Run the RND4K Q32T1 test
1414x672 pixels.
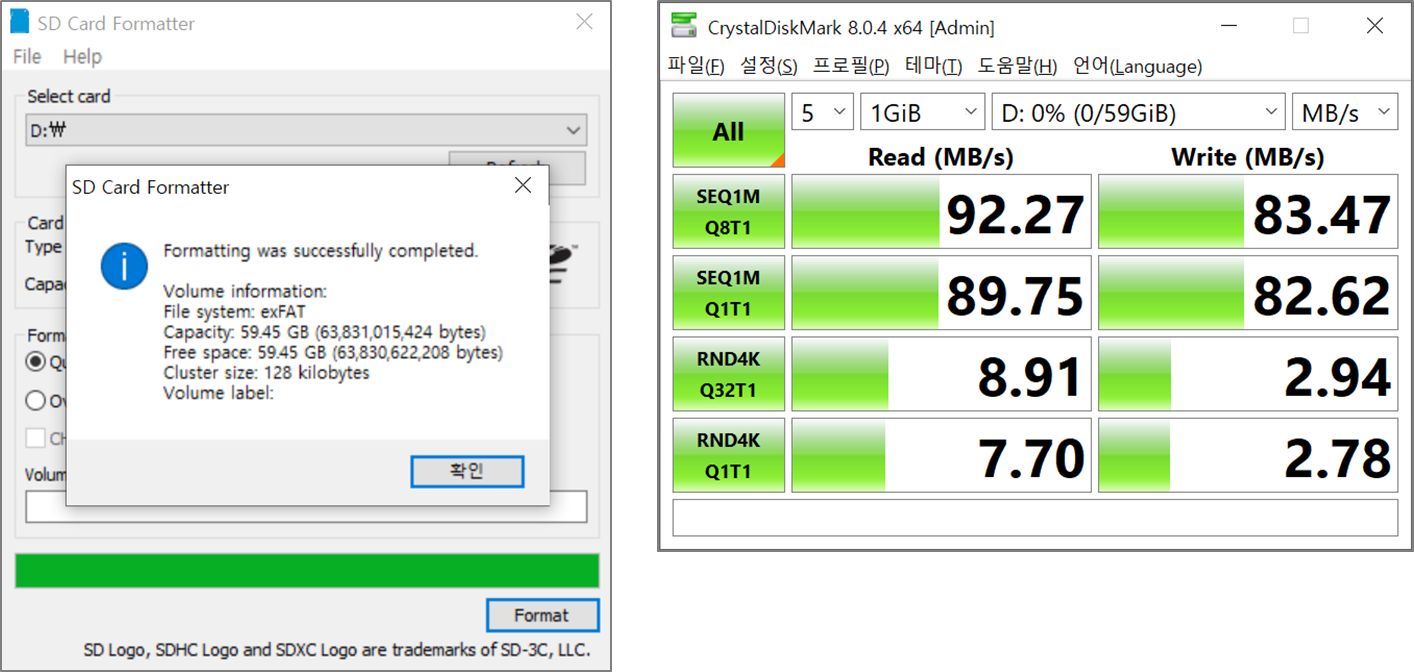click(728, 374)
